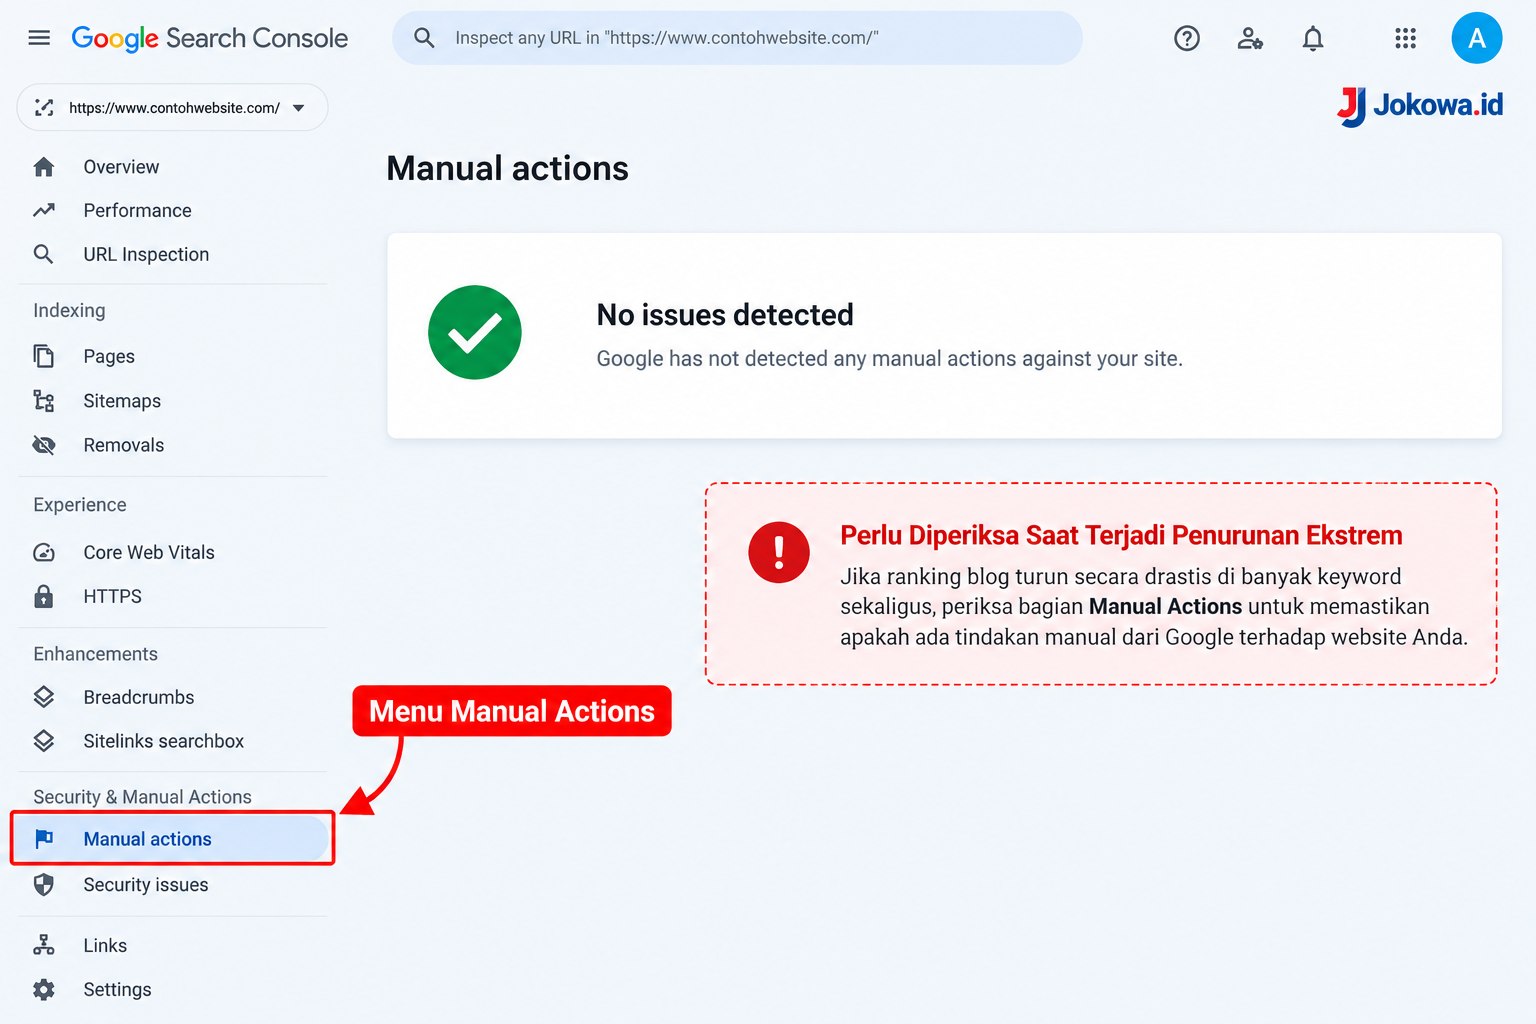Click the 'Enhancements' section header
Image resolution: width=1536 pixels, height=1024 pixels.
96,654
